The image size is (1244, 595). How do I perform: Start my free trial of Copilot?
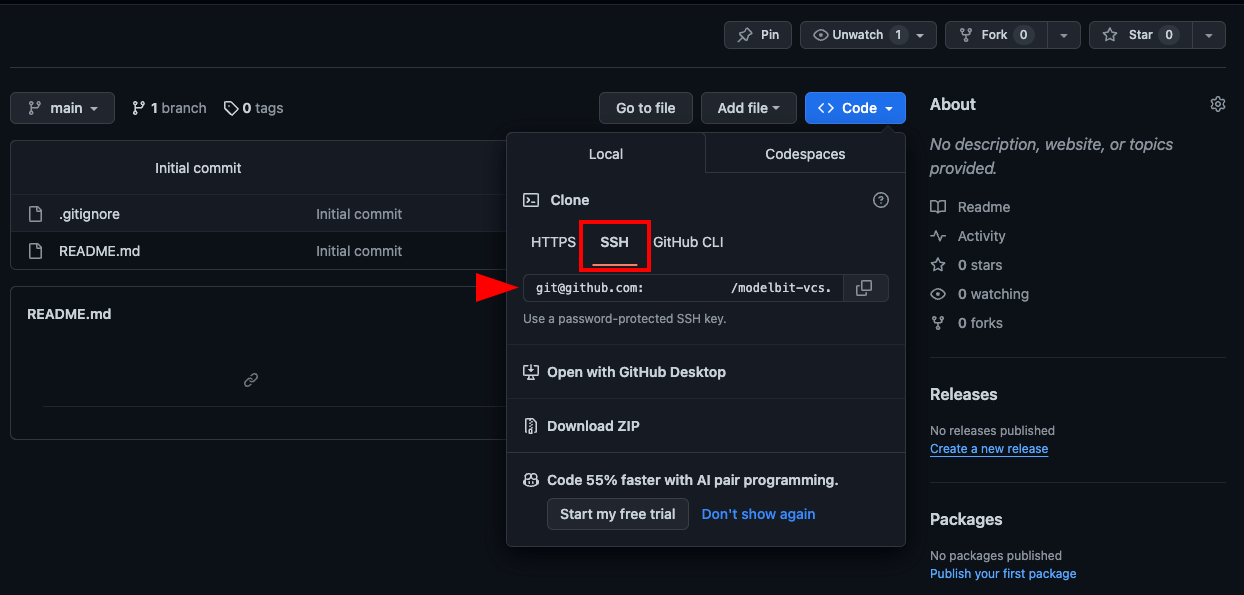coord(618,514)
